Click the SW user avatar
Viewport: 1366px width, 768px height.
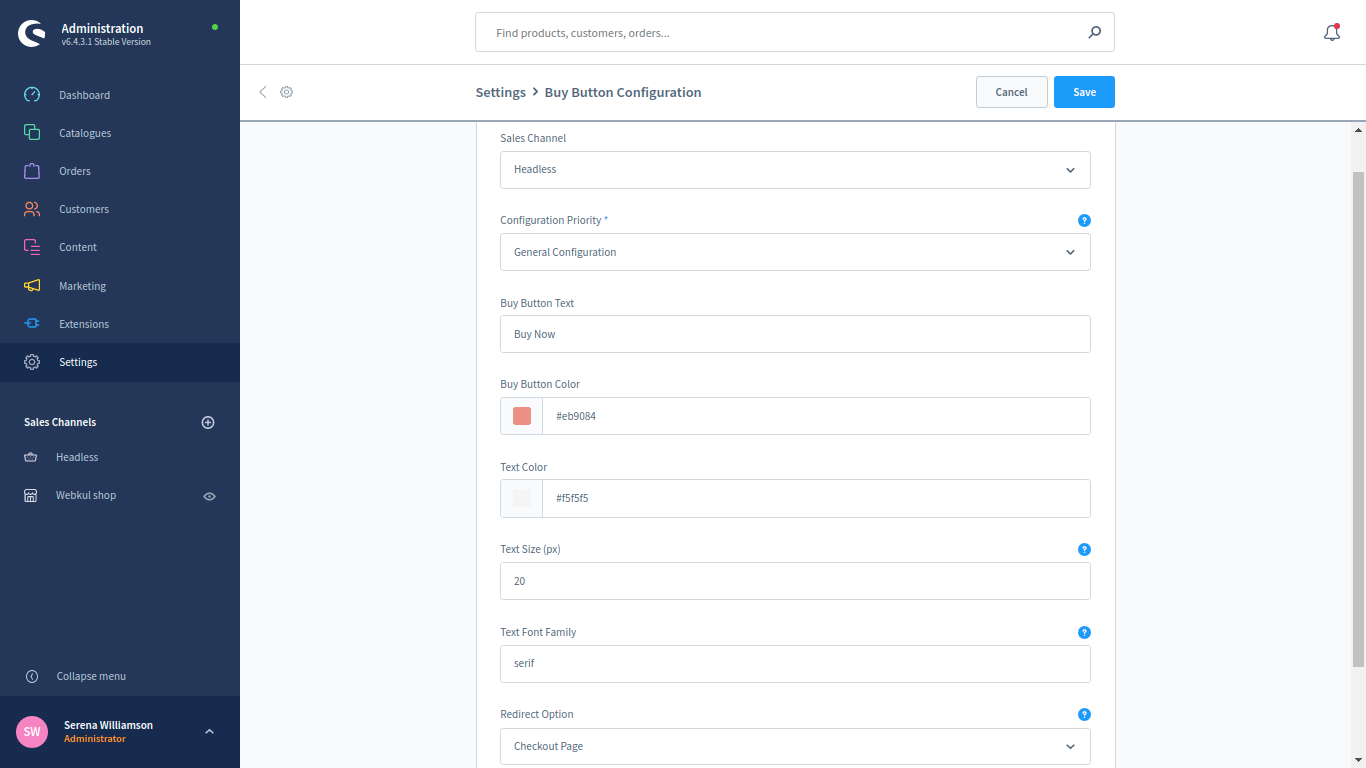point(32,732)
